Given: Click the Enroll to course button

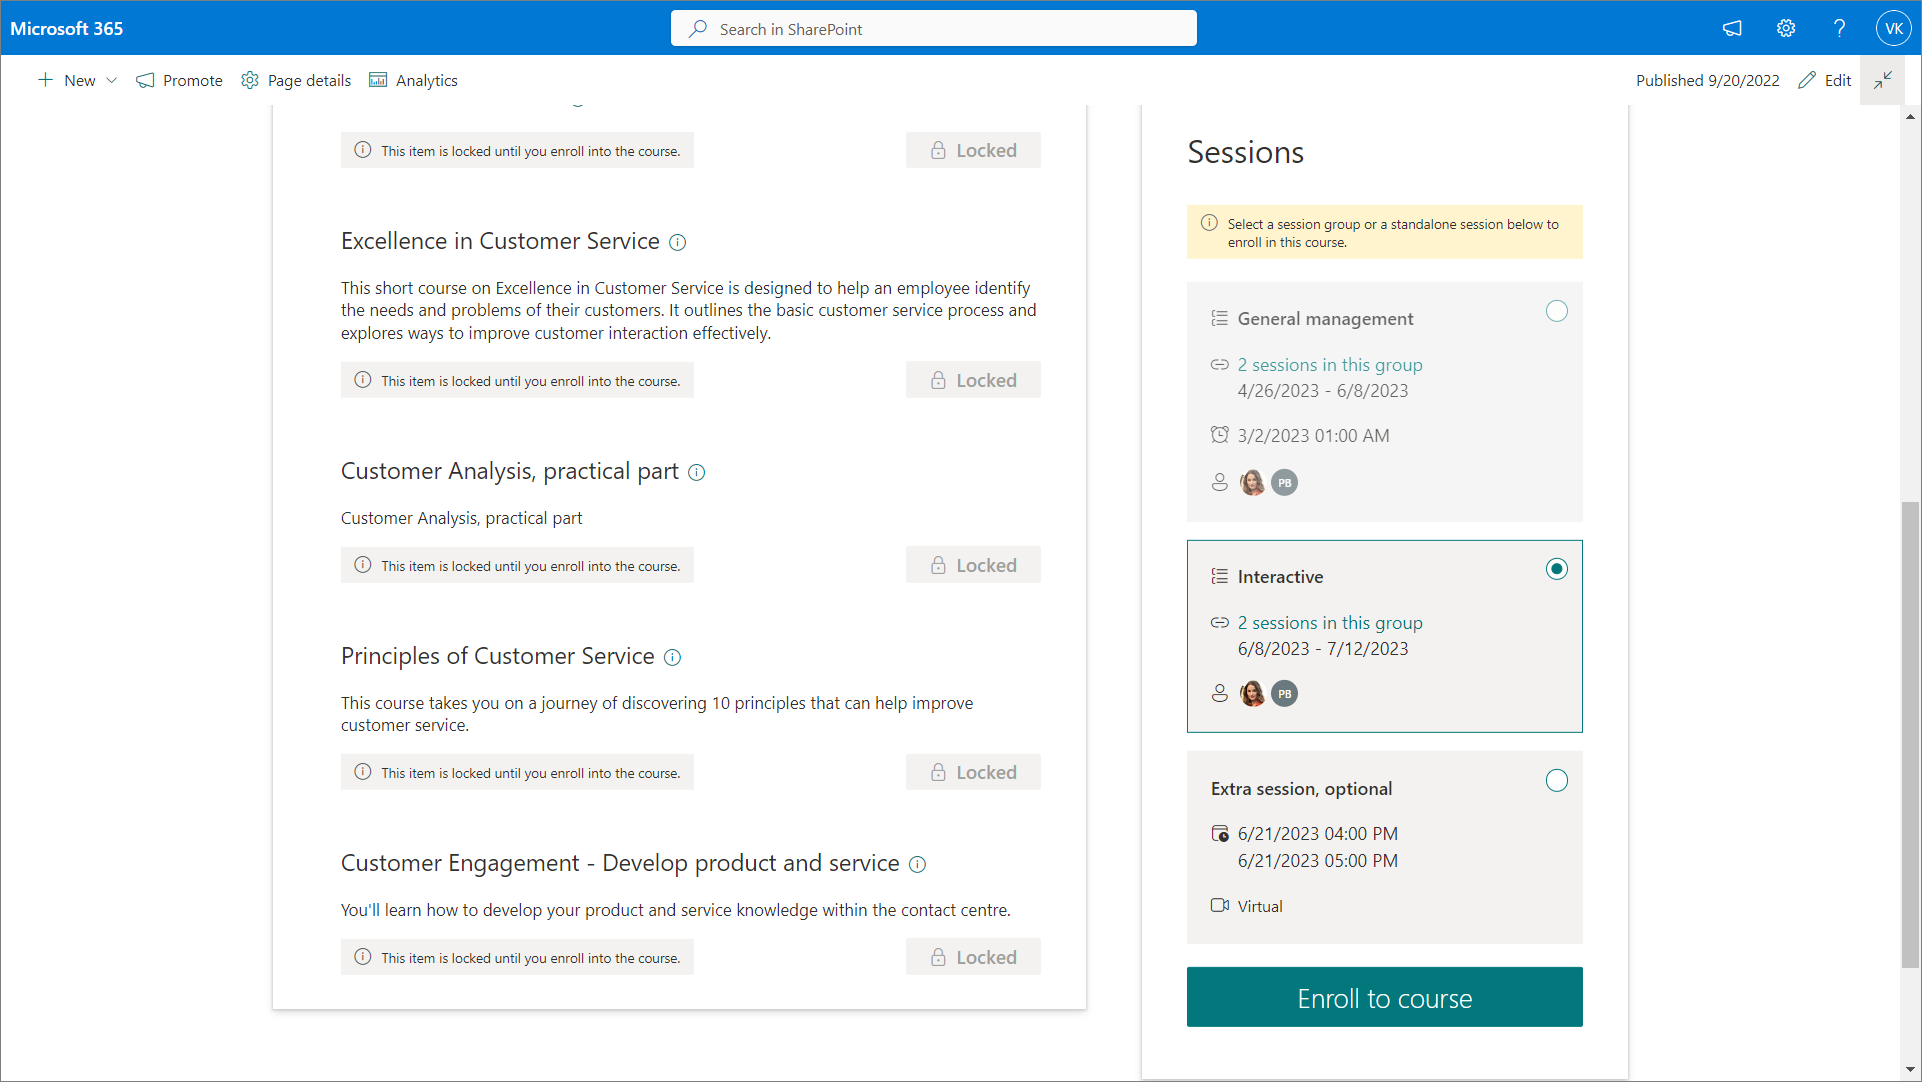Looking at the screenshot, I should (x=1384, y=997).
